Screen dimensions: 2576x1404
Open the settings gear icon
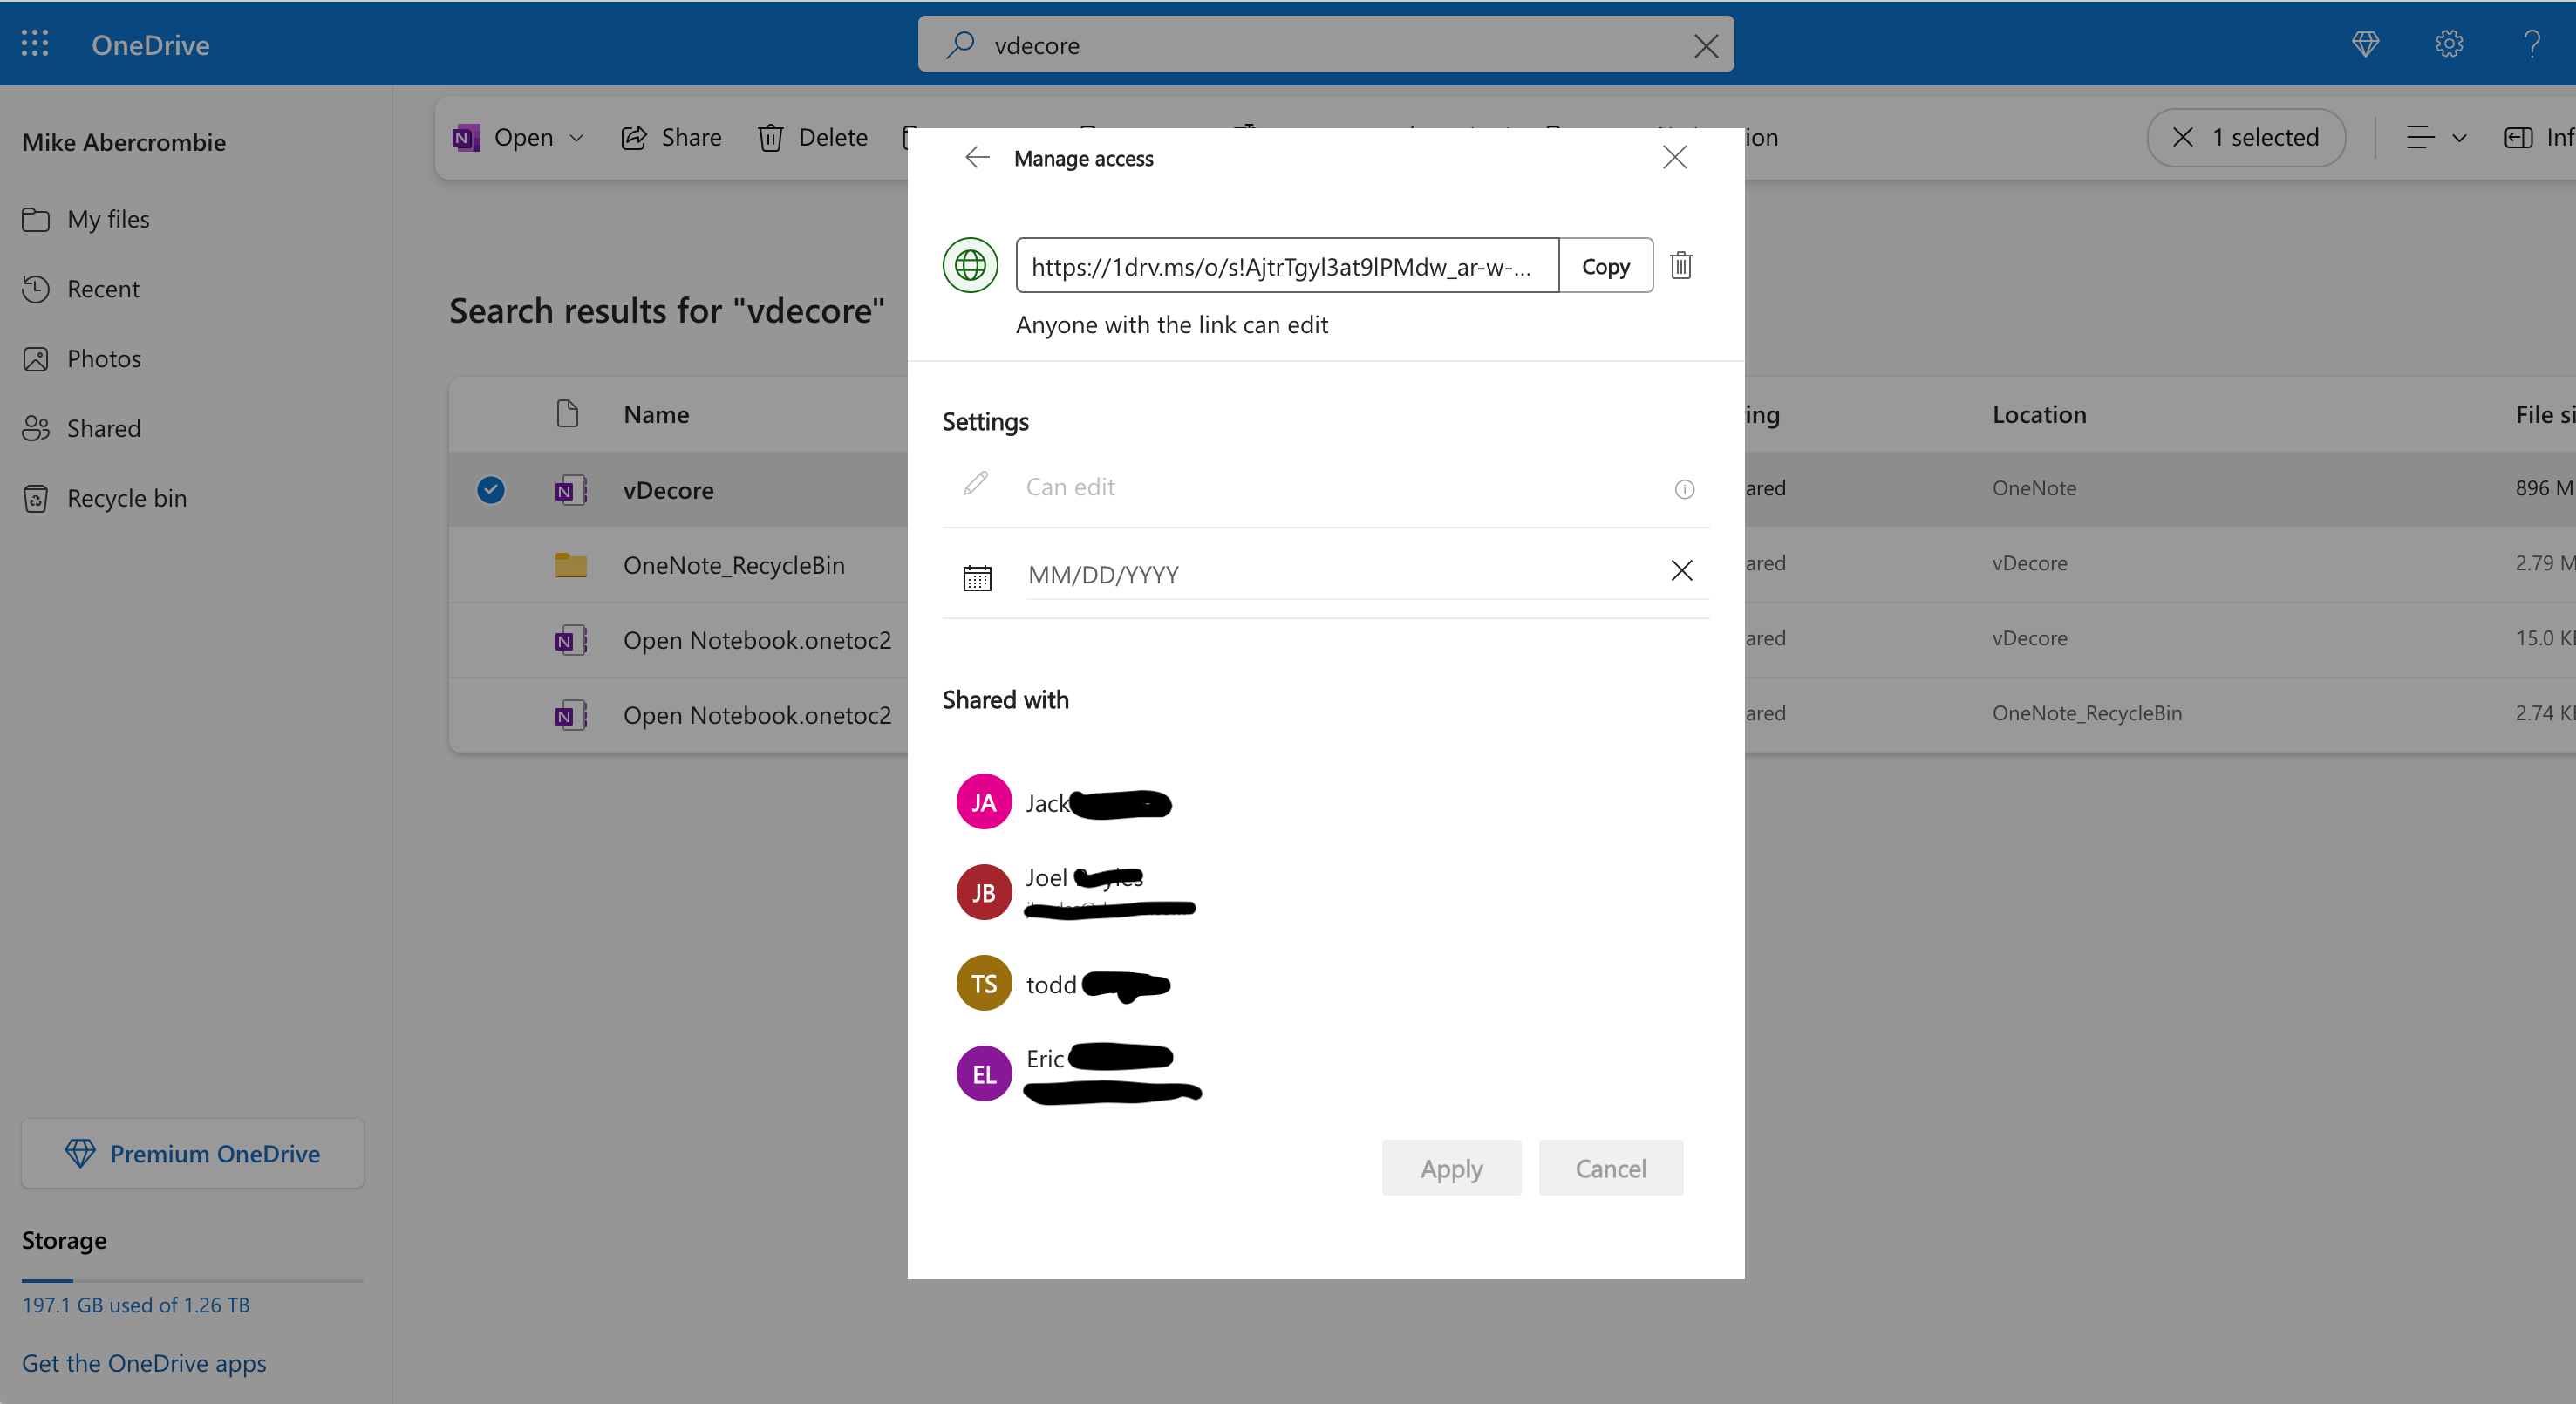coord(2448,44)
